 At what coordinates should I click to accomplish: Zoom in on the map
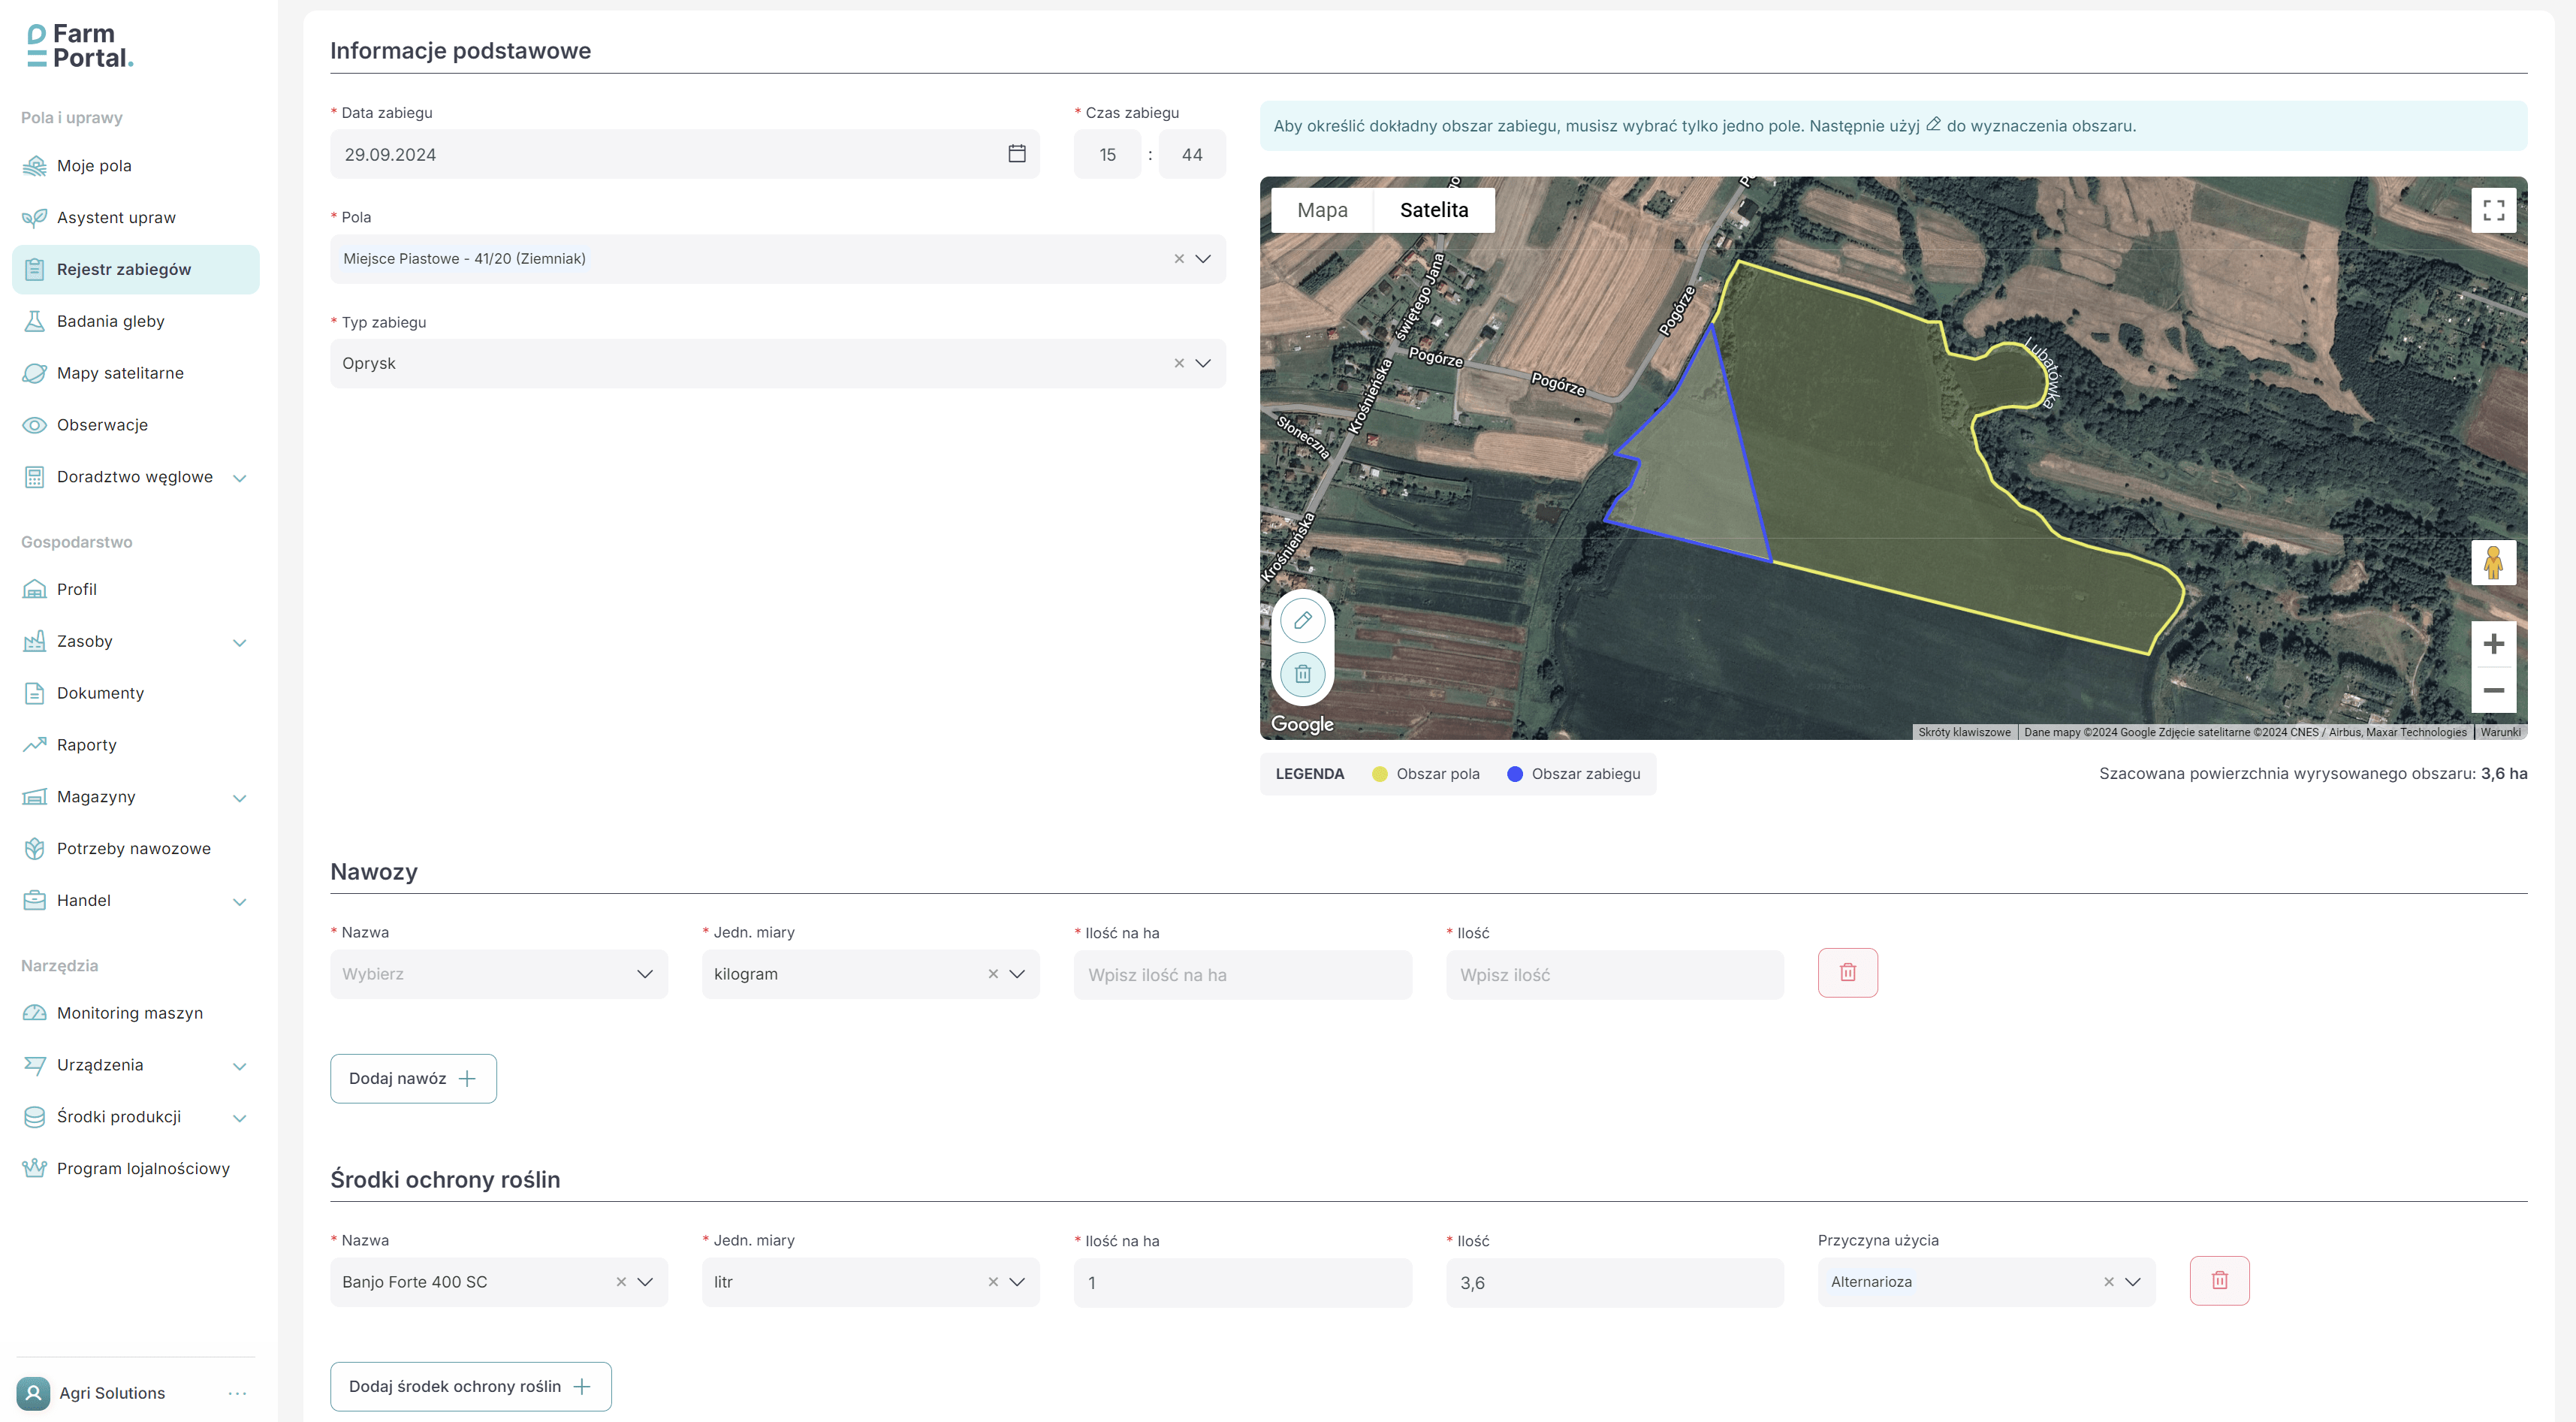coord(2493,644)
